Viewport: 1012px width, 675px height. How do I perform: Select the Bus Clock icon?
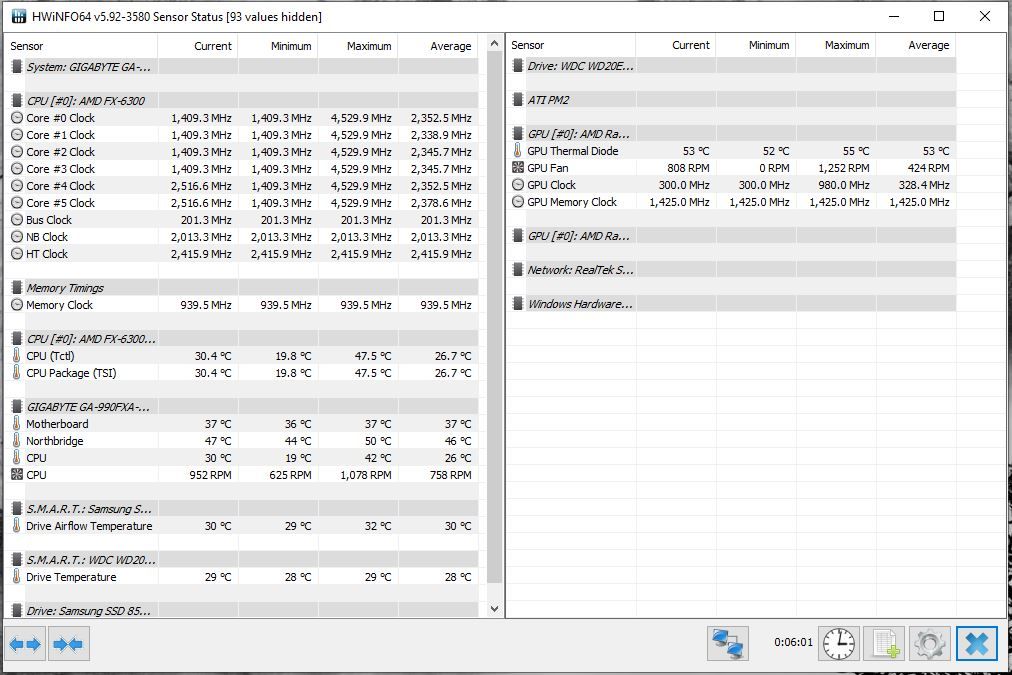17,220
